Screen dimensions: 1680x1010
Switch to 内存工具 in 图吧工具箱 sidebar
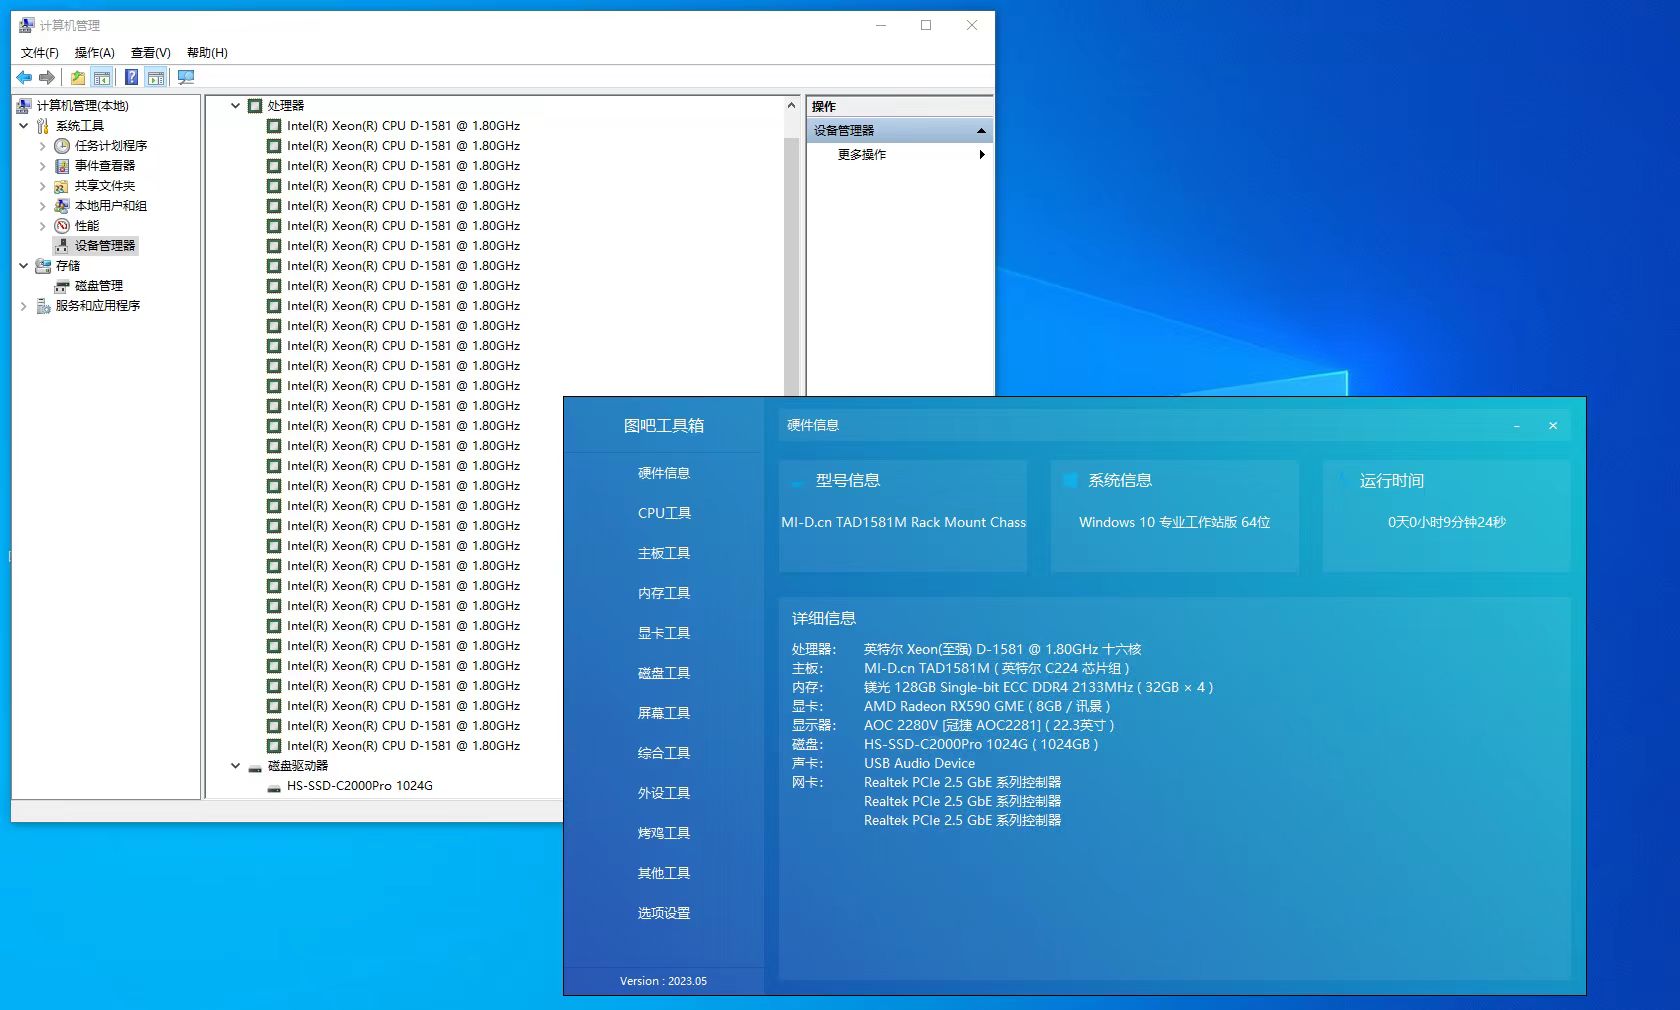[x=664, y=593]
